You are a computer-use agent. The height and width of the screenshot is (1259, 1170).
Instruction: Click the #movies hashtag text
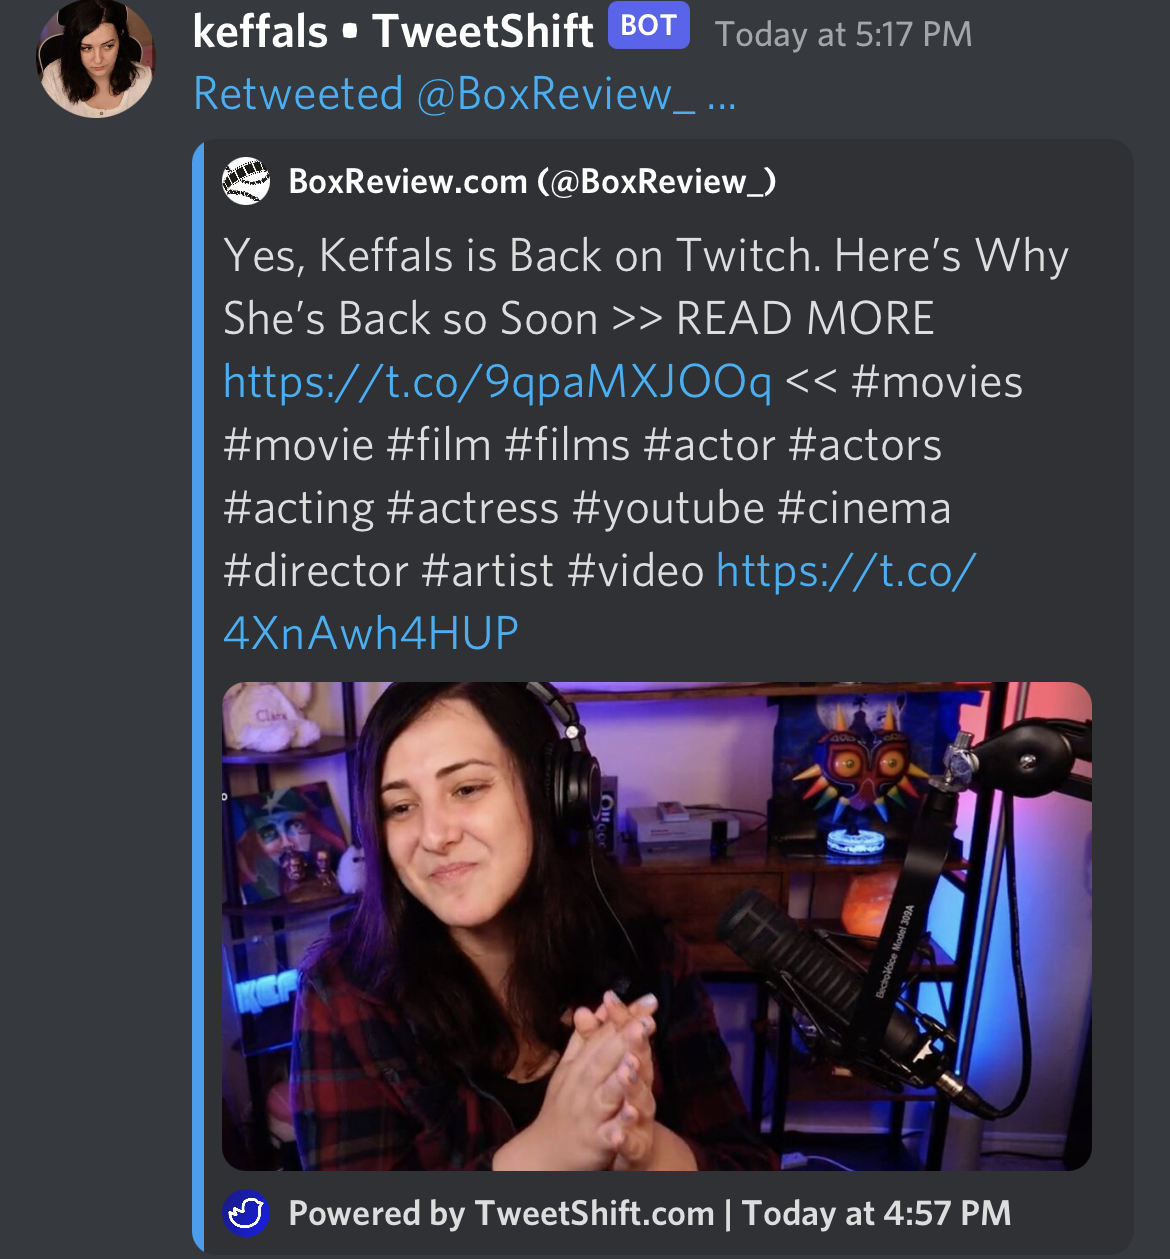(x=937, y=382)
